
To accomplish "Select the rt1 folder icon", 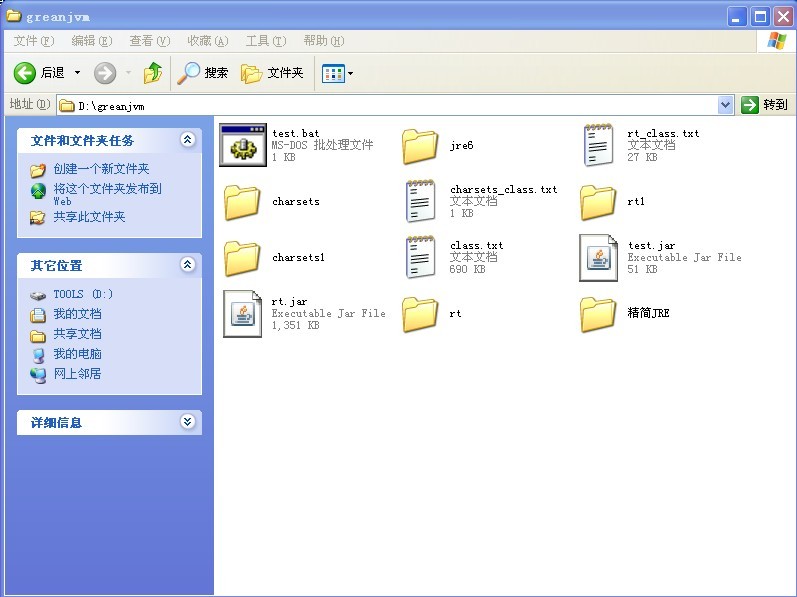I will (598, 202).
